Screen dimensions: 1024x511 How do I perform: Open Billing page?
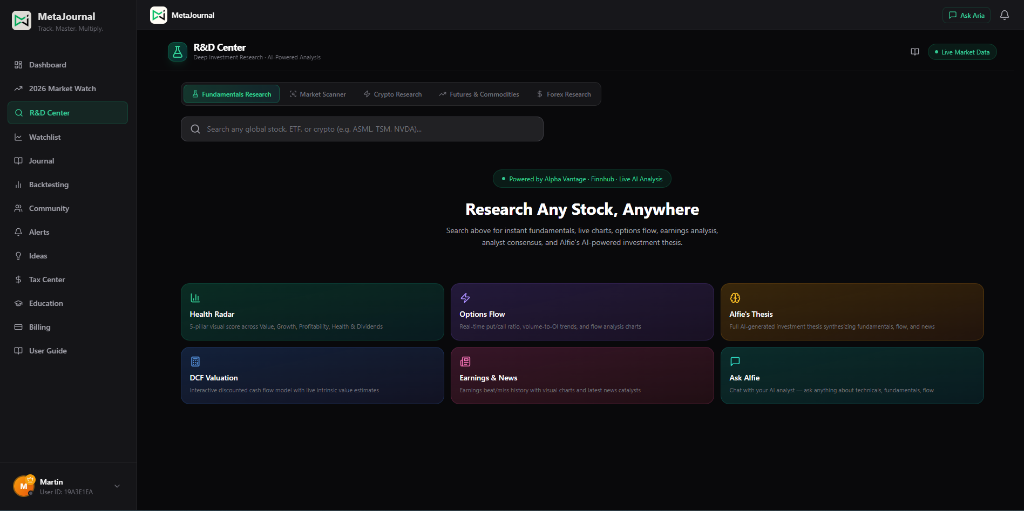point(67,327)
